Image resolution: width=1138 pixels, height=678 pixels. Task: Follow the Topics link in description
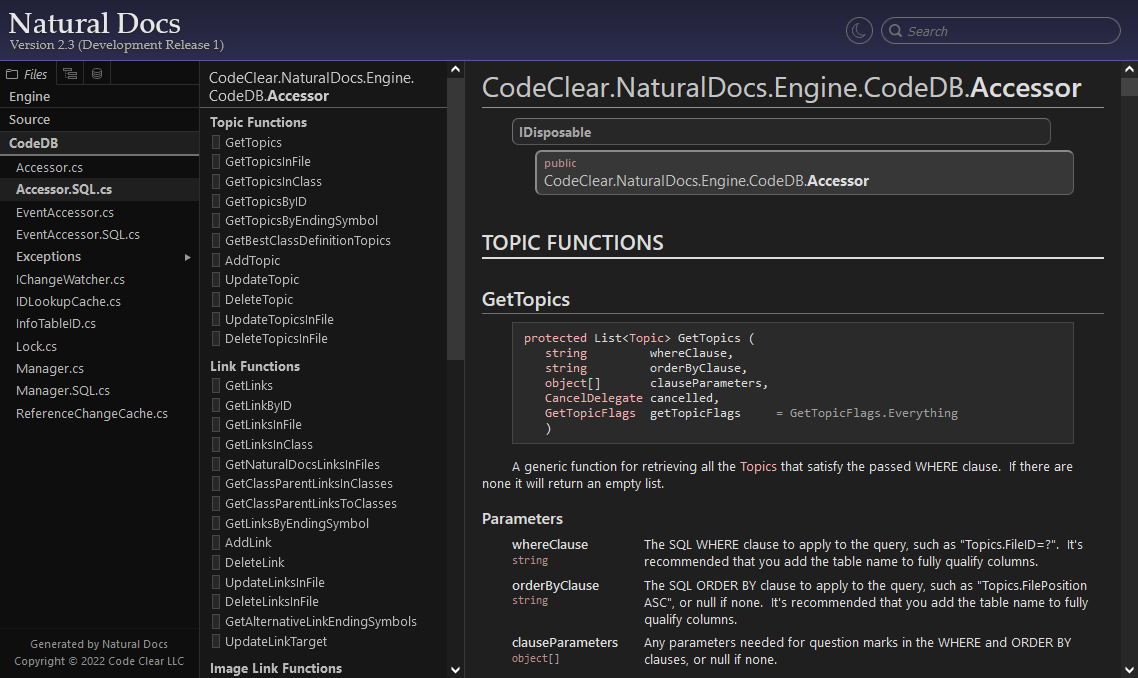(x=758, y=467)
